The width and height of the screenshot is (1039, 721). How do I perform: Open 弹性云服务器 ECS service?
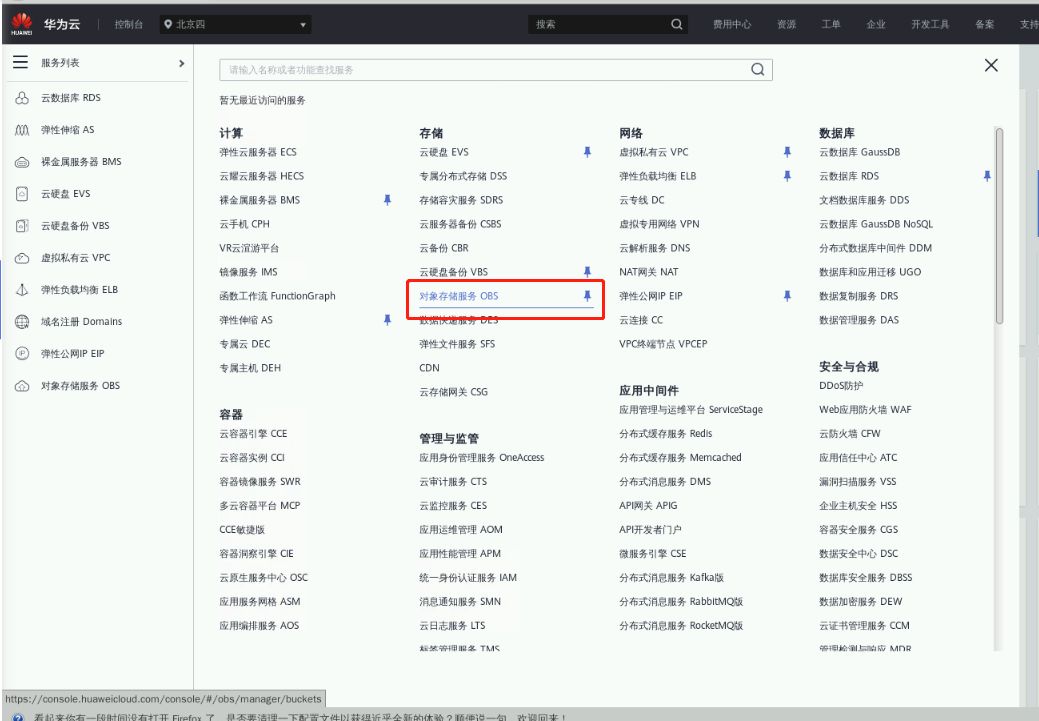tap(258, 152)
